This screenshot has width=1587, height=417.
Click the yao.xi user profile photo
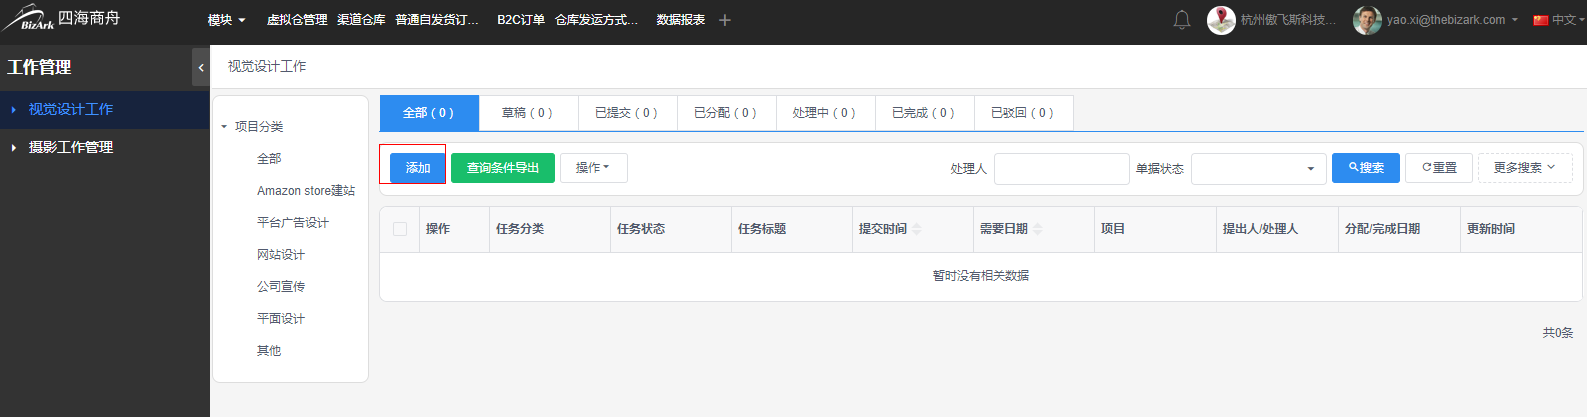(1367, 20)
